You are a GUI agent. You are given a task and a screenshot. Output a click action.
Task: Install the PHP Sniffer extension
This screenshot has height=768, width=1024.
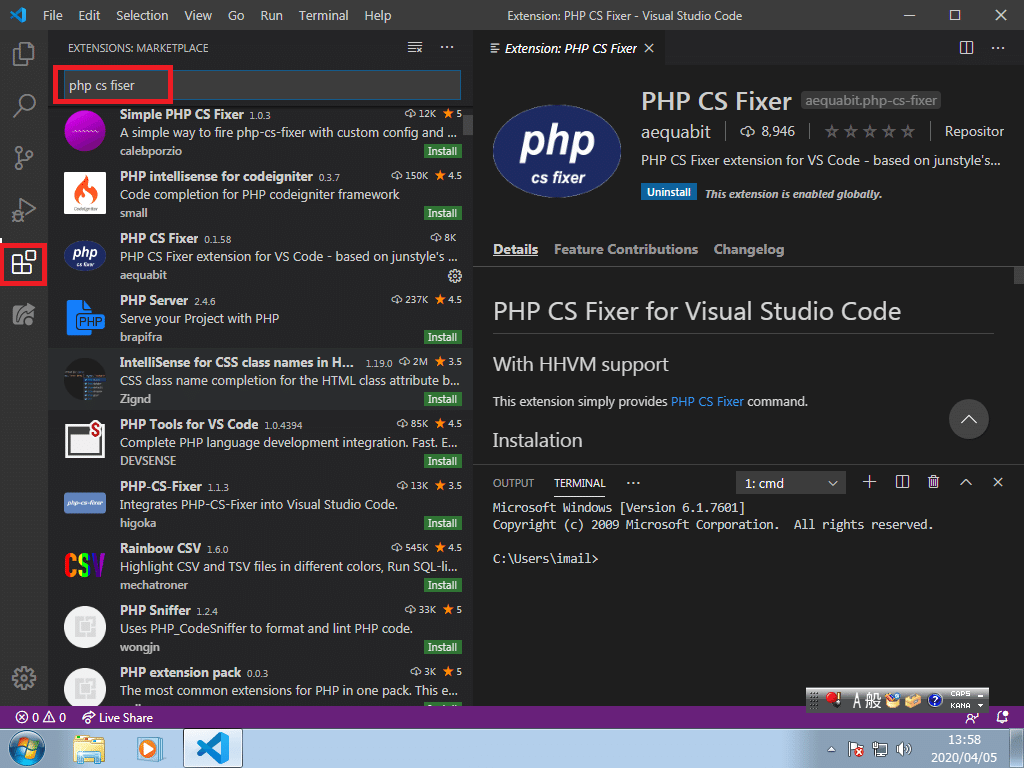(442, 647)
